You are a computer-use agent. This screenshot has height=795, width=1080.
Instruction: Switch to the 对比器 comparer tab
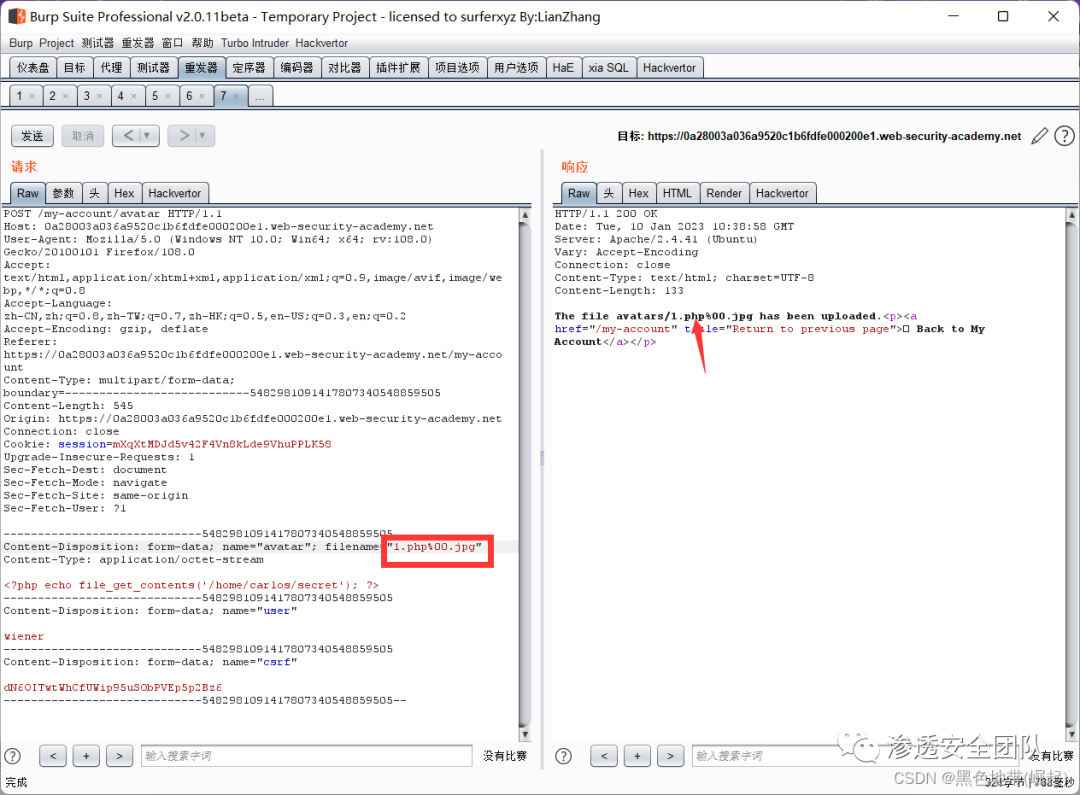pyautogui.click(x=344, y=68)
